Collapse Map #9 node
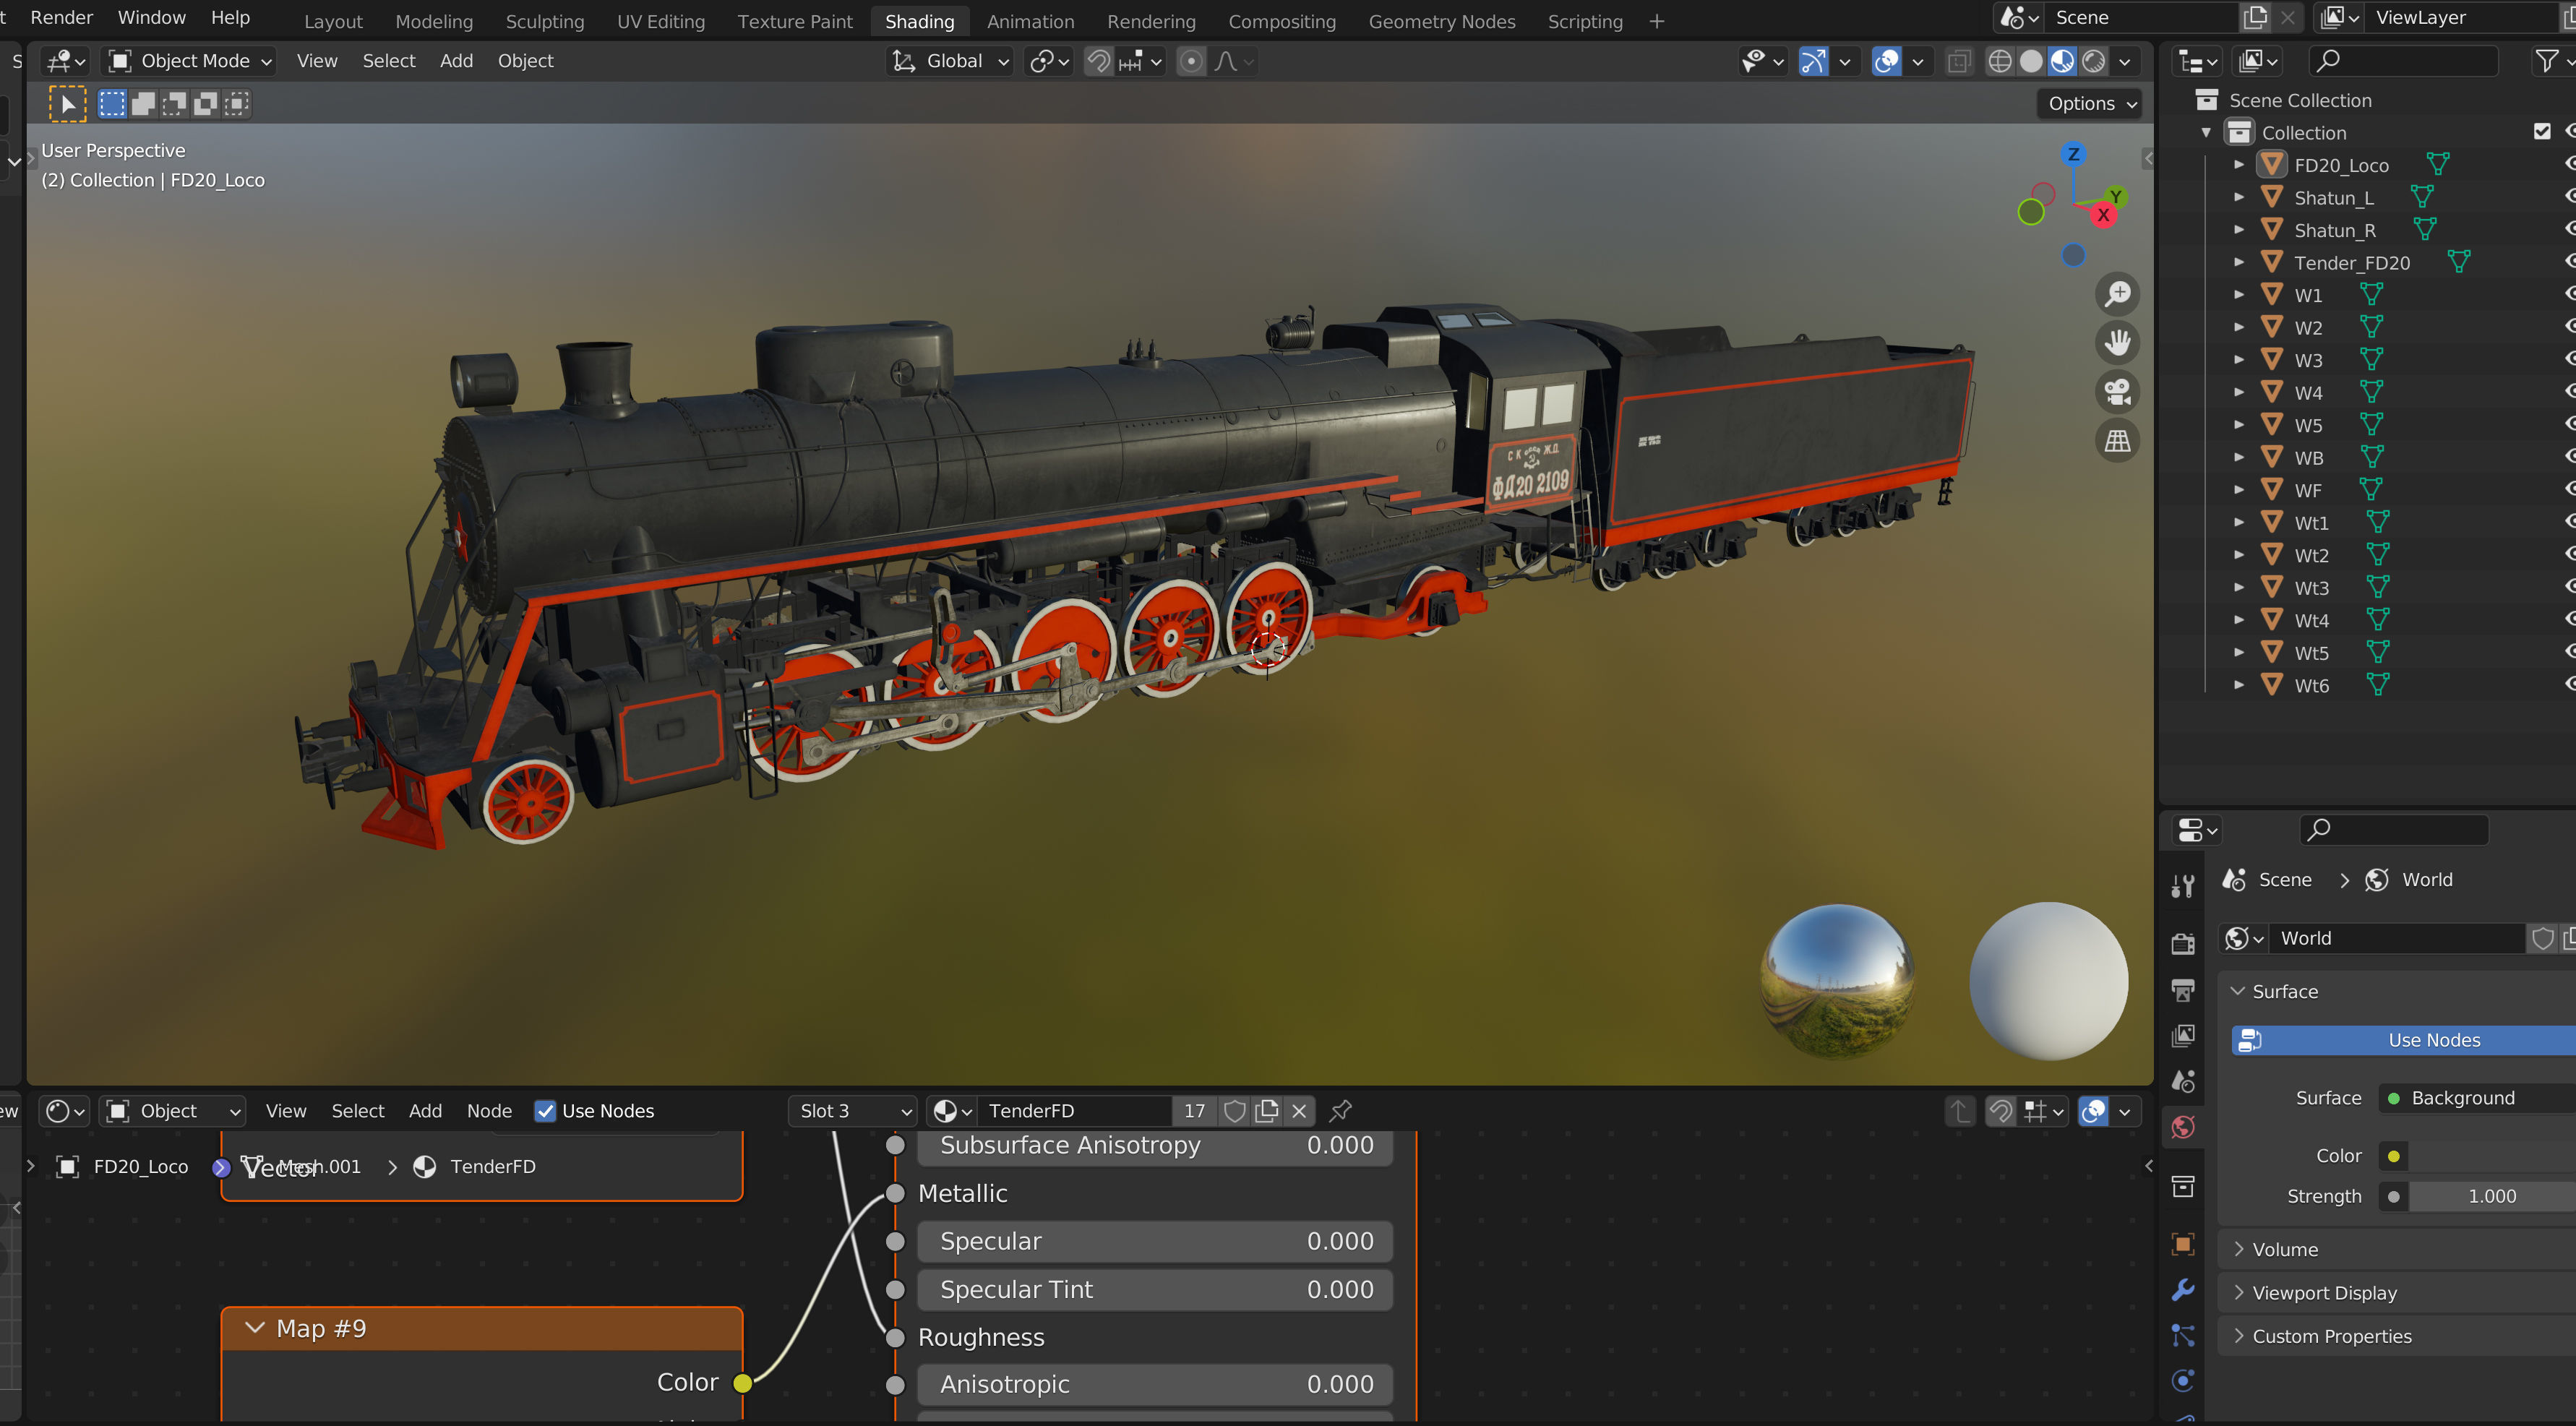Screen dimensions: 2576x1426 pyautogui.click(x=255, y=1327)
